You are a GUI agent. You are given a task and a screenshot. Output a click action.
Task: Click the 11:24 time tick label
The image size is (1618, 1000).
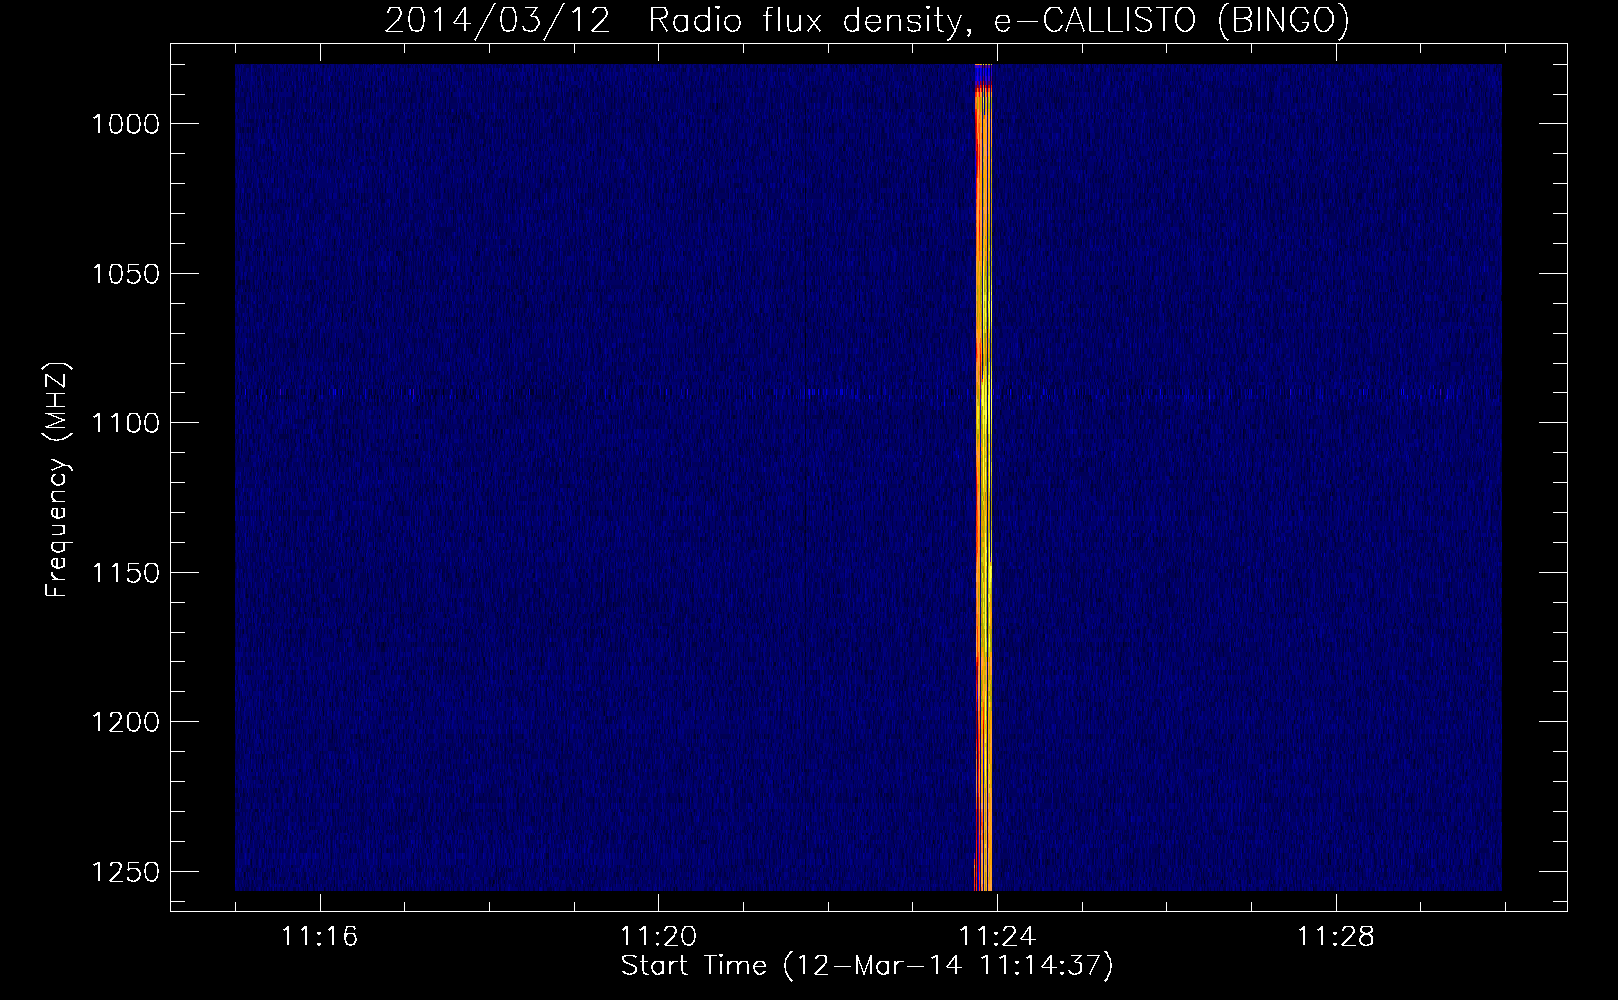tap(997, 937)
